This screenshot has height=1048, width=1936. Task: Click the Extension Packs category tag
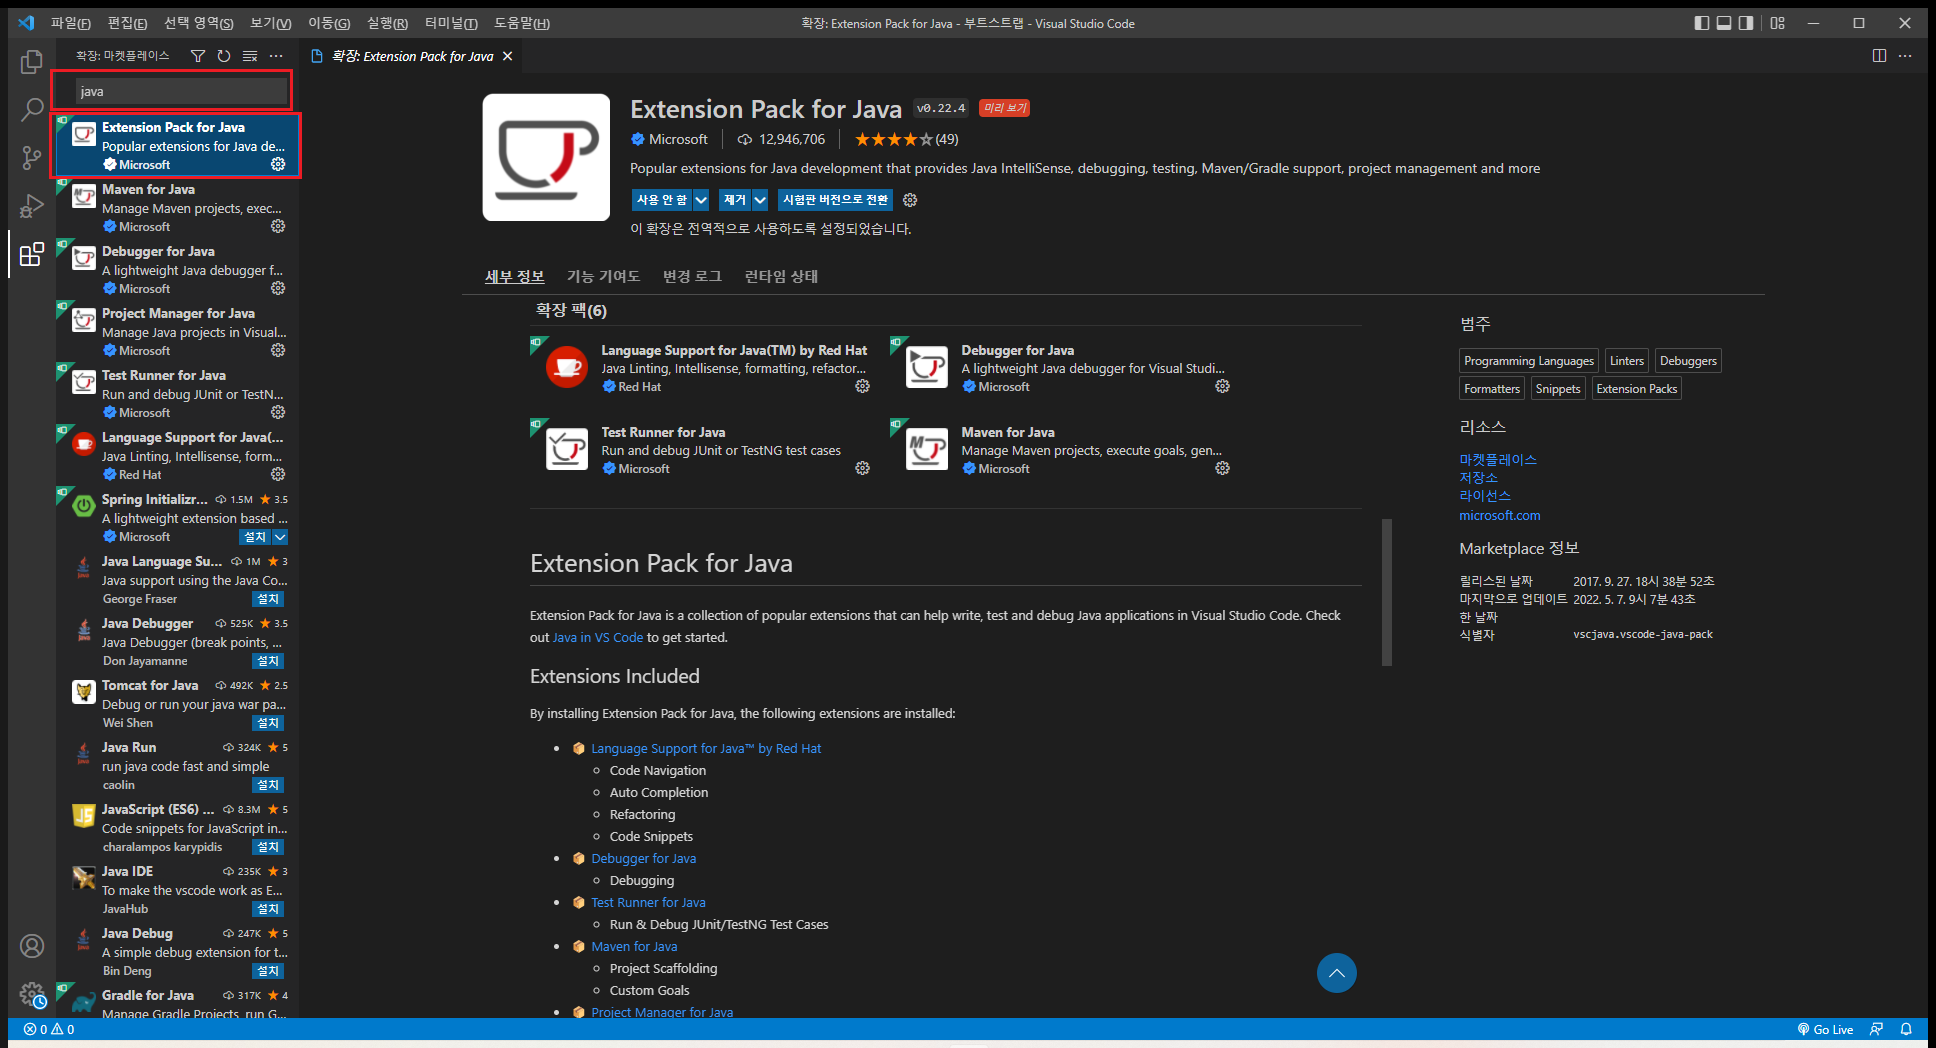(x=1636, y=389)
